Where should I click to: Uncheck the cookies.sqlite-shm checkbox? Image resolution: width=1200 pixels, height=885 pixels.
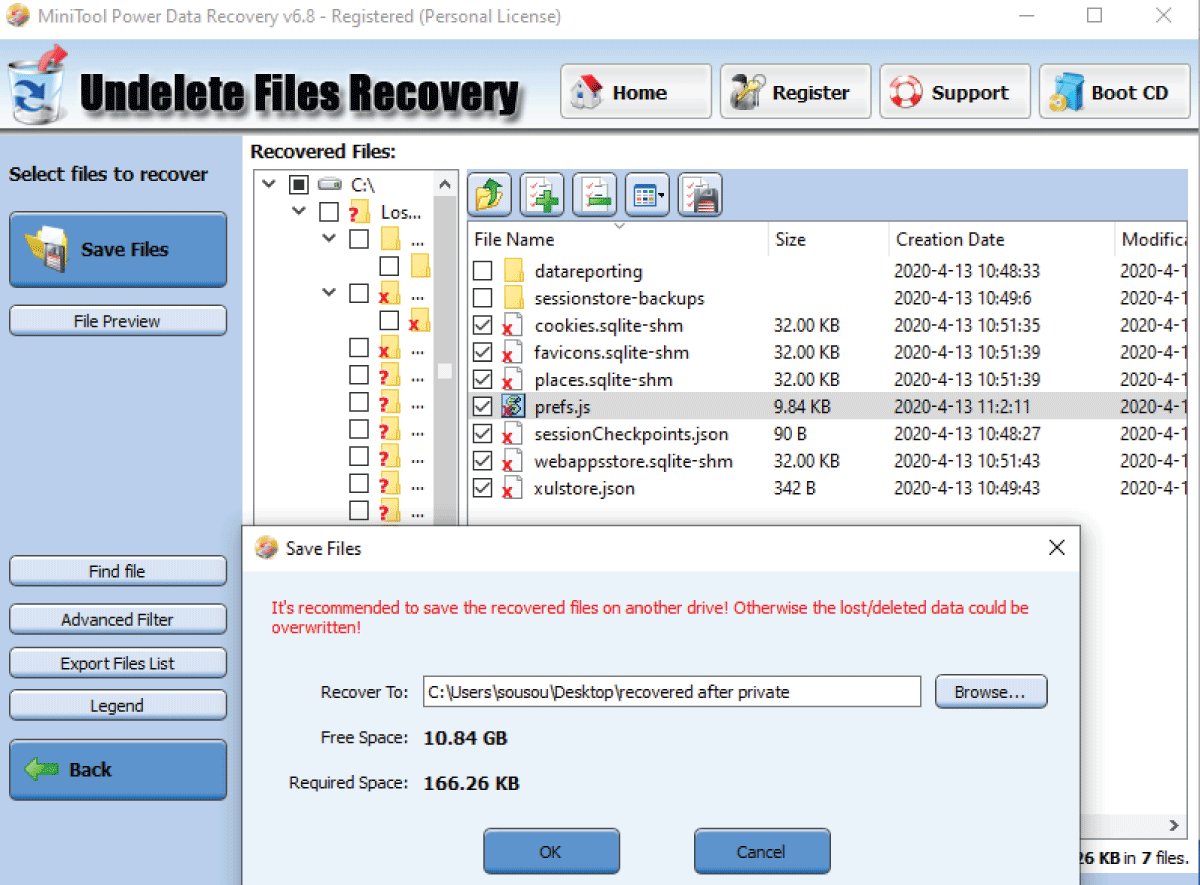483,325
